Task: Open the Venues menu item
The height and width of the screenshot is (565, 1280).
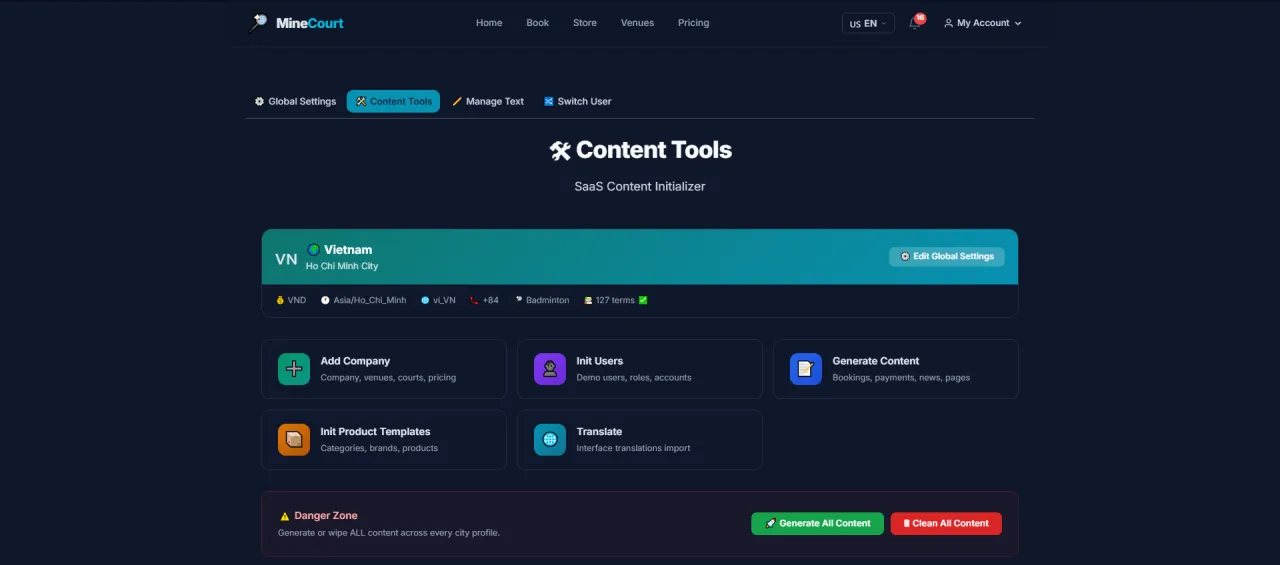Action: (x=637, y=23)
